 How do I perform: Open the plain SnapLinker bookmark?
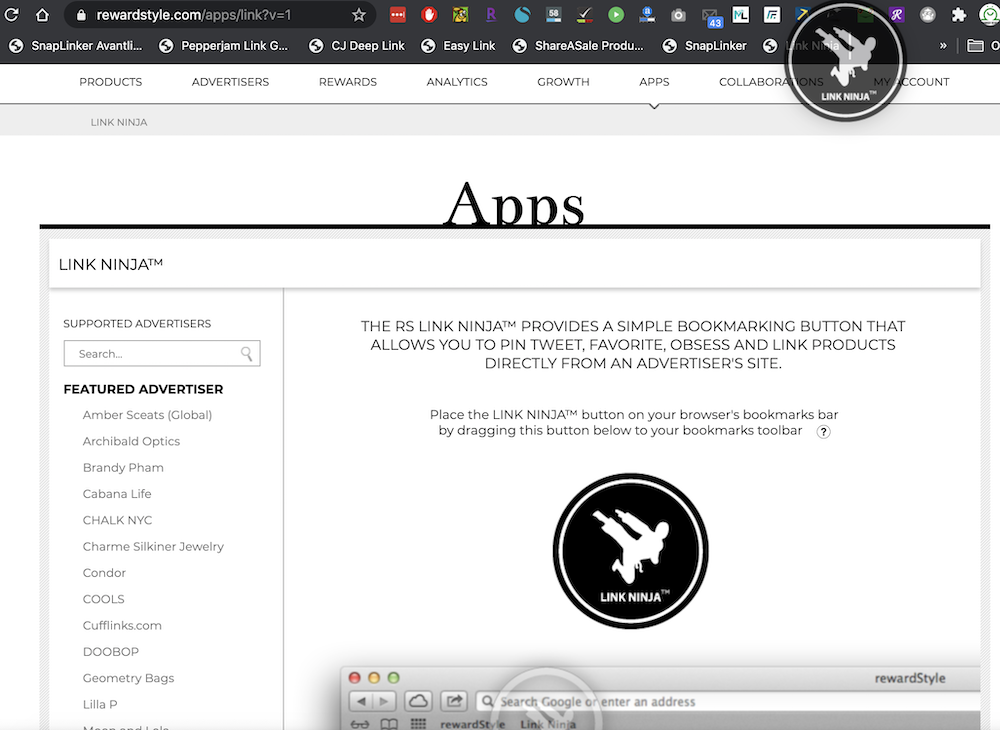point(705,45)
